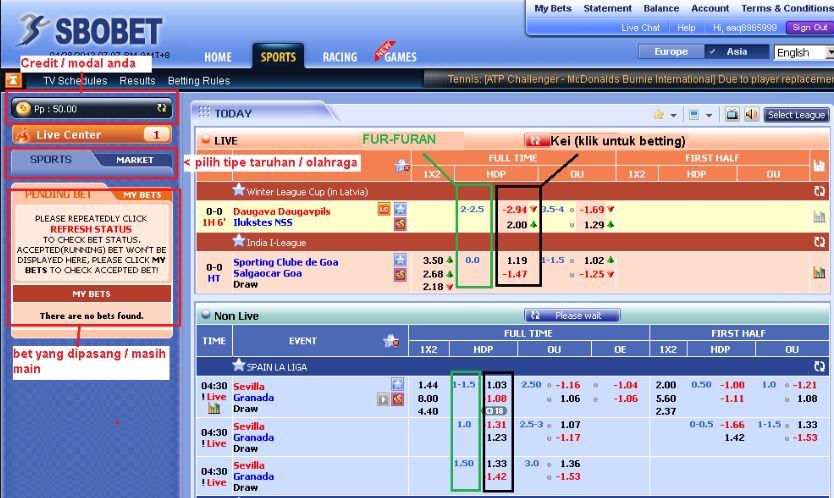Add first Sevilla vs Granada match to favorites
The width and height of the screenshot is (834, 498).
click(x=397, y=384)
